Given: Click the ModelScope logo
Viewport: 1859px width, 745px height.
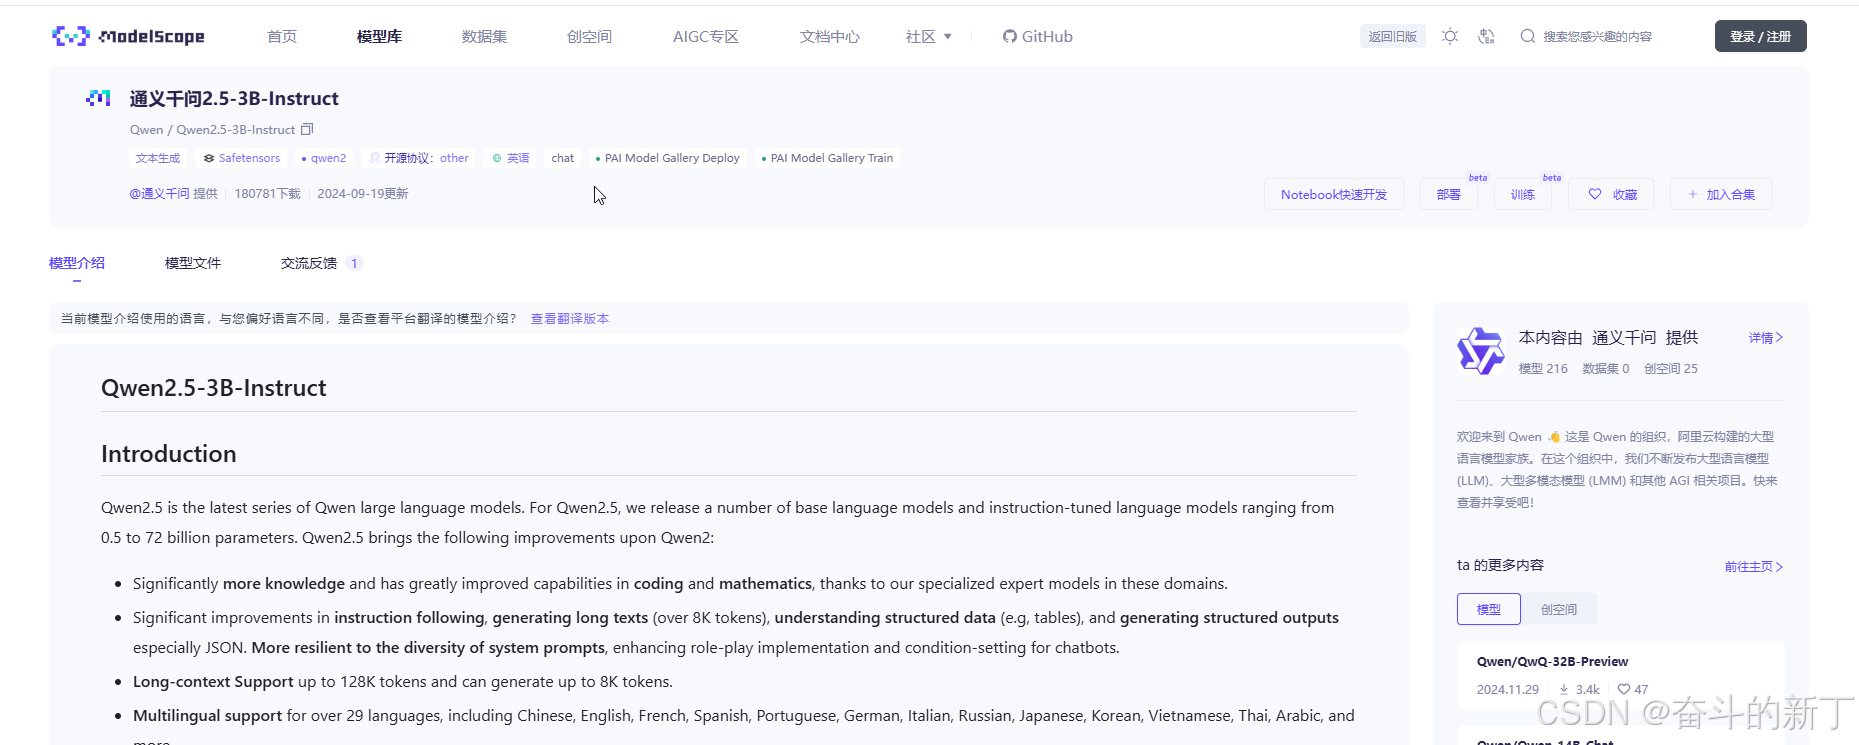Looking at the screenshot, I should (x=128, y=37).
